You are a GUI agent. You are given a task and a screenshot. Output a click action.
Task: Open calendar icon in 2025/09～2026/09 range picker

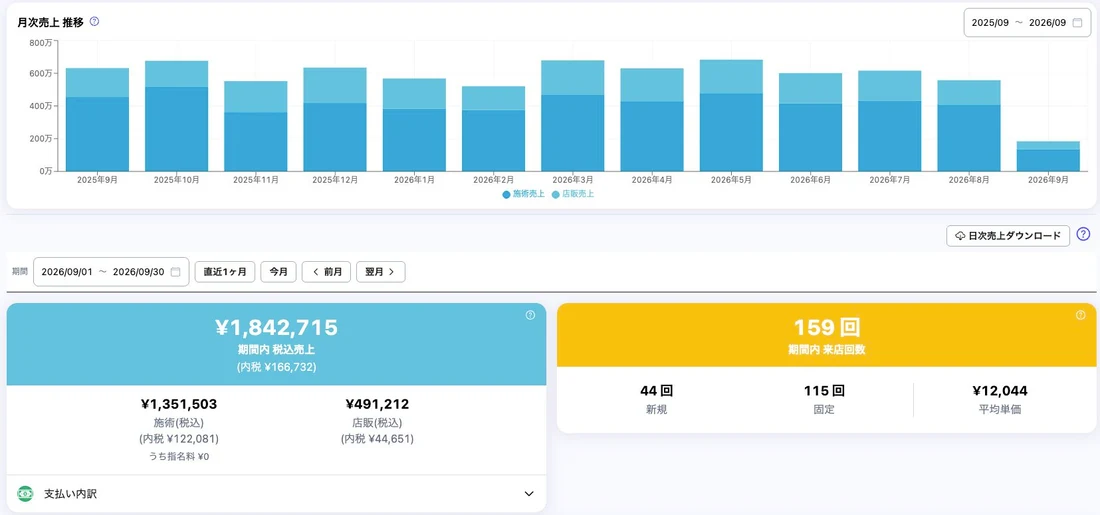click(1077, 22)
